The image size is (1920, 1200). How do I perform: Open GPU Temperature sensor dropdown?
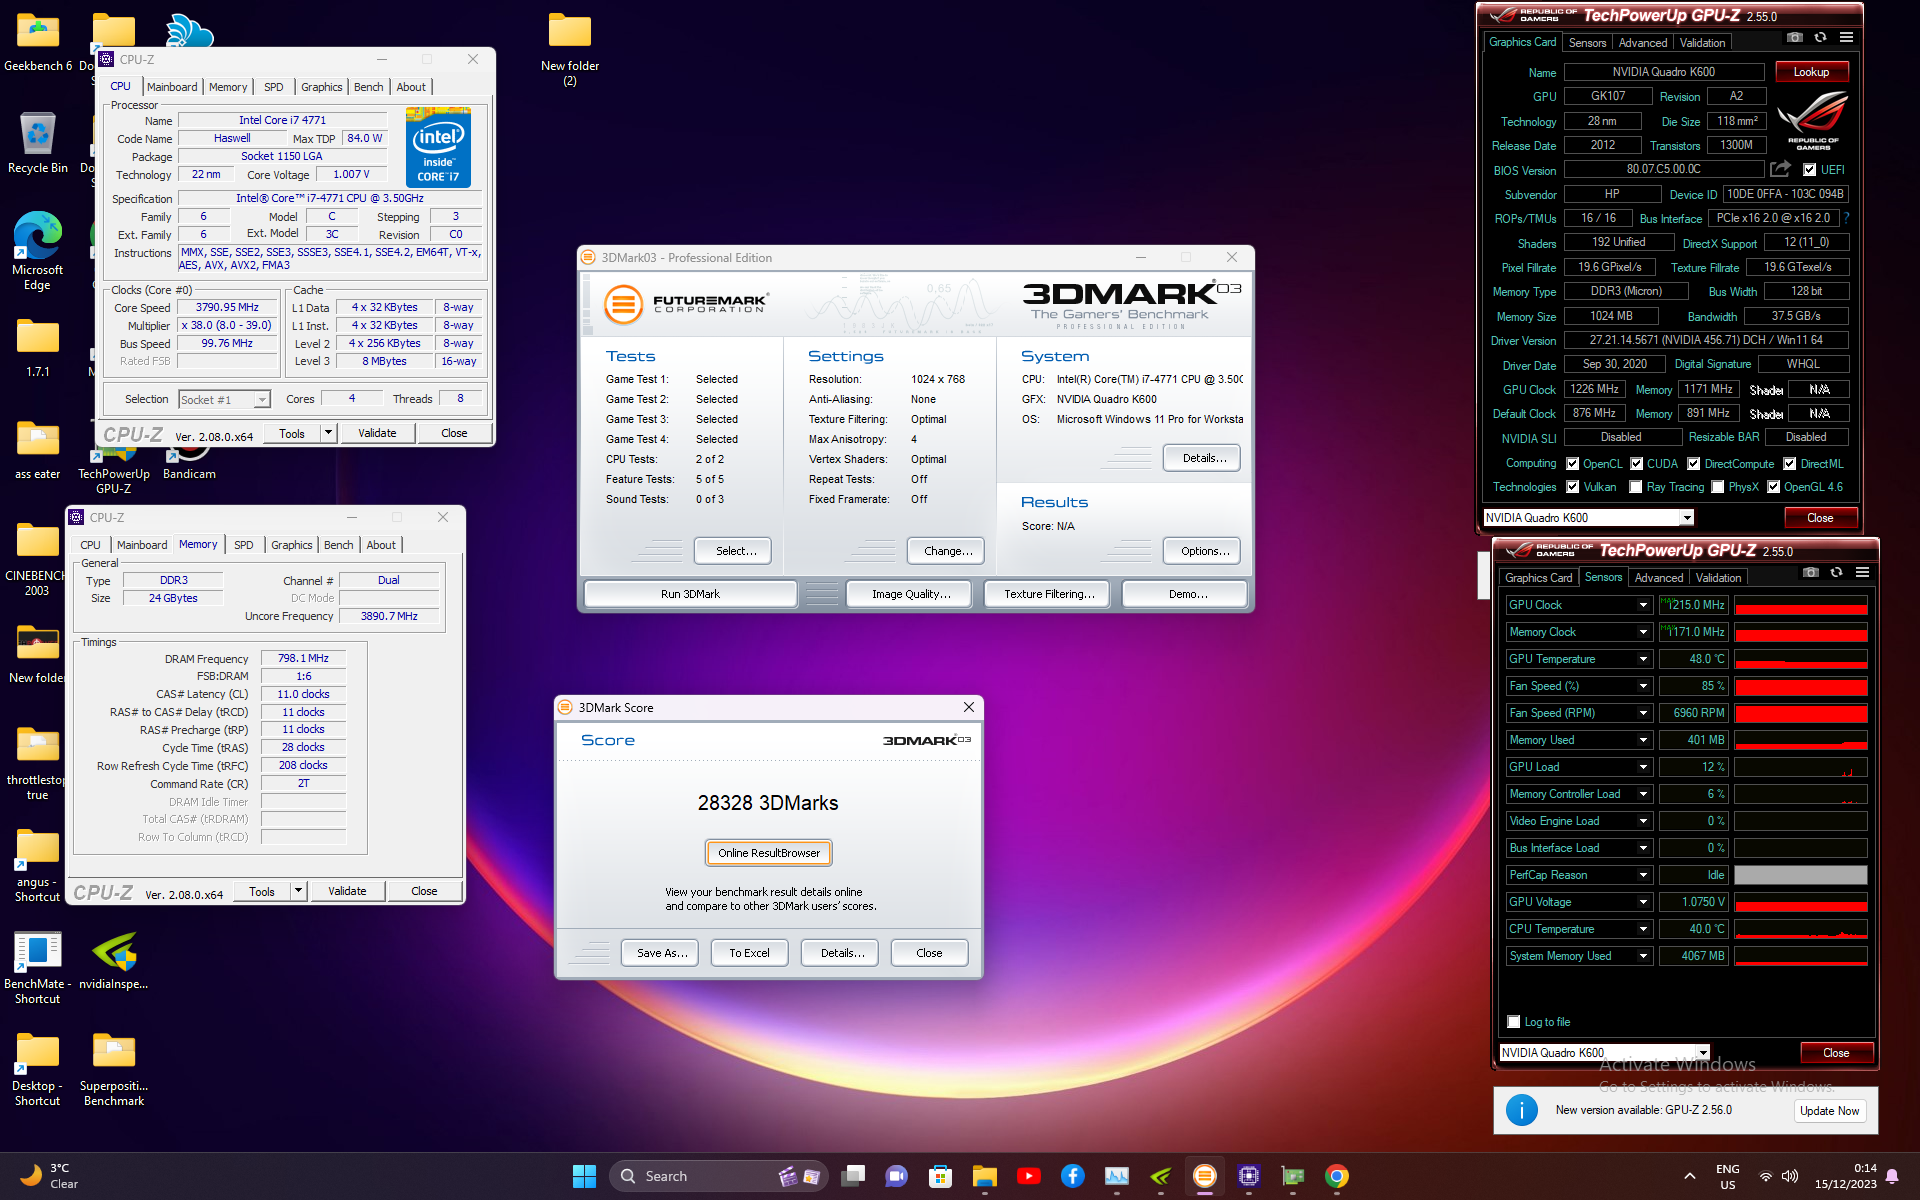[x=1643, y=659]
